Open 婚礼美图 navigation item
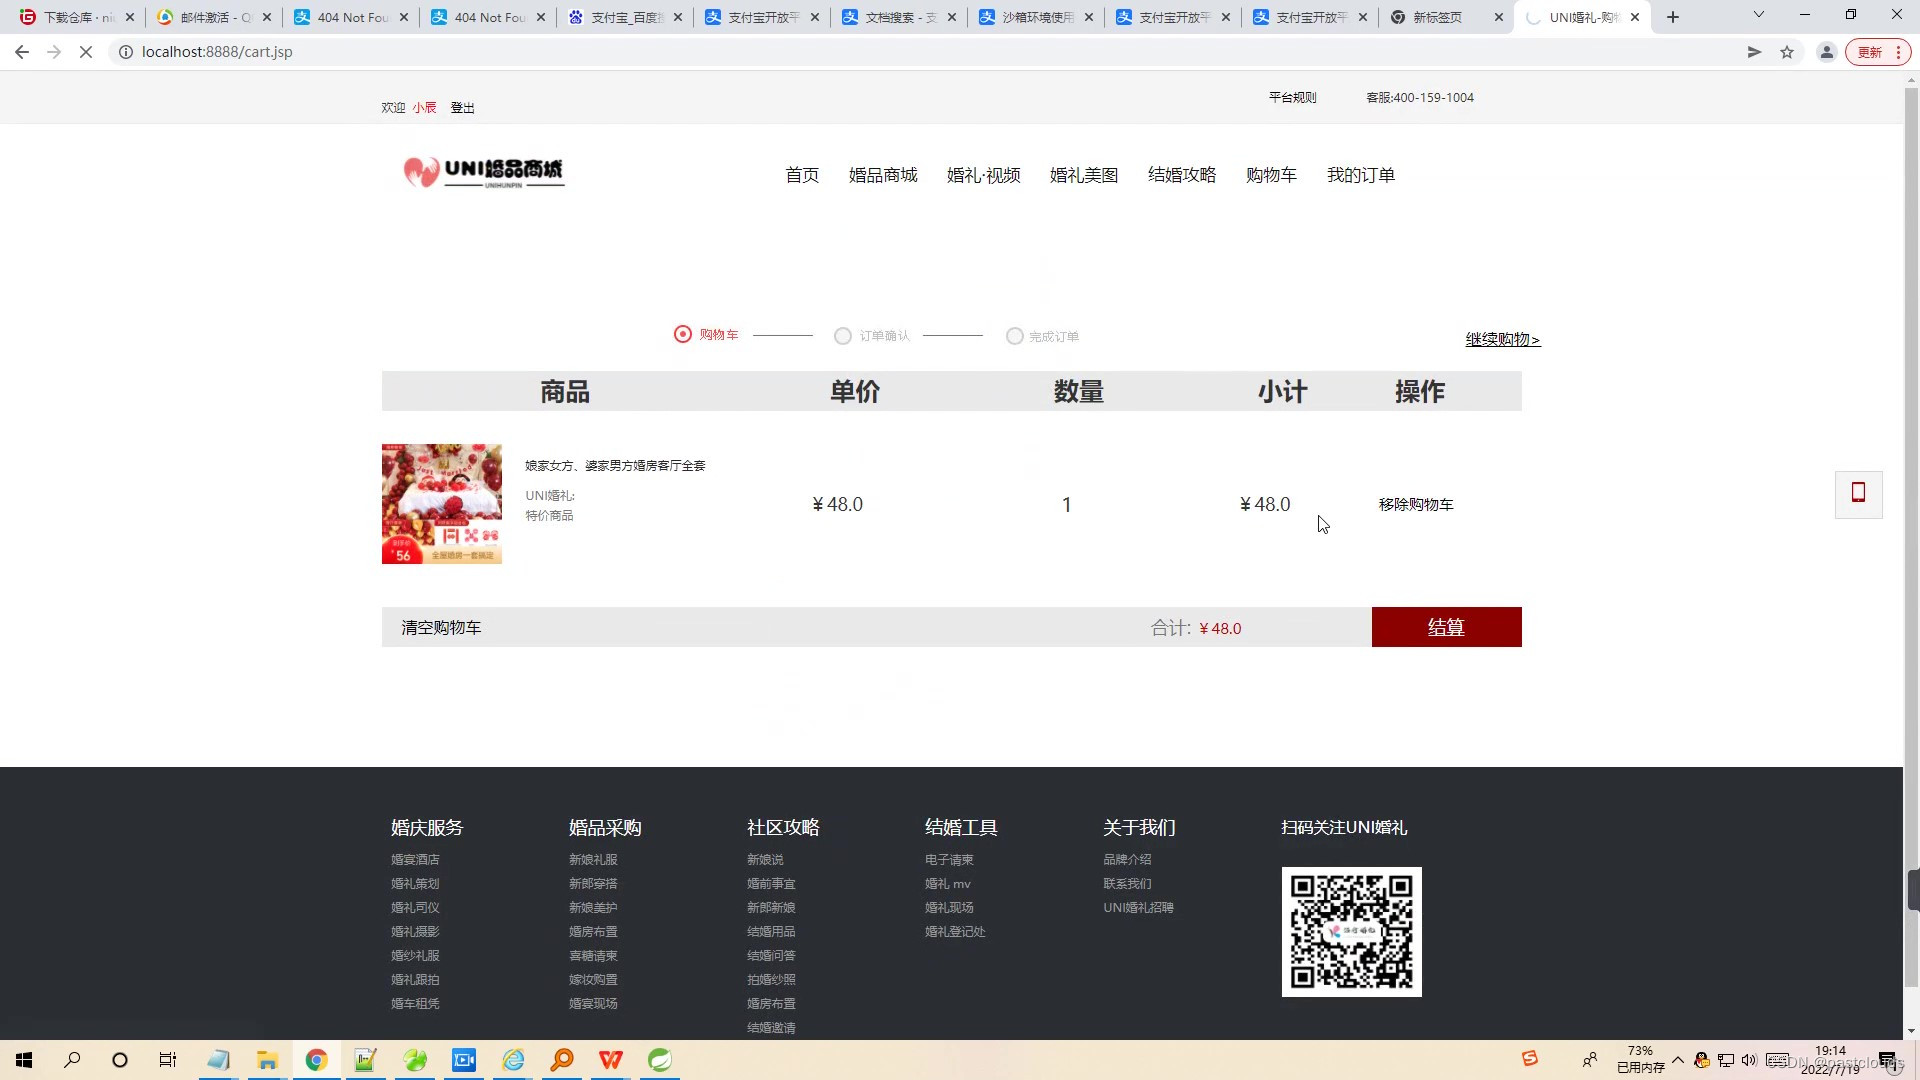The height and width of the screenshot is (1080, 1920). coord(1084,175)
